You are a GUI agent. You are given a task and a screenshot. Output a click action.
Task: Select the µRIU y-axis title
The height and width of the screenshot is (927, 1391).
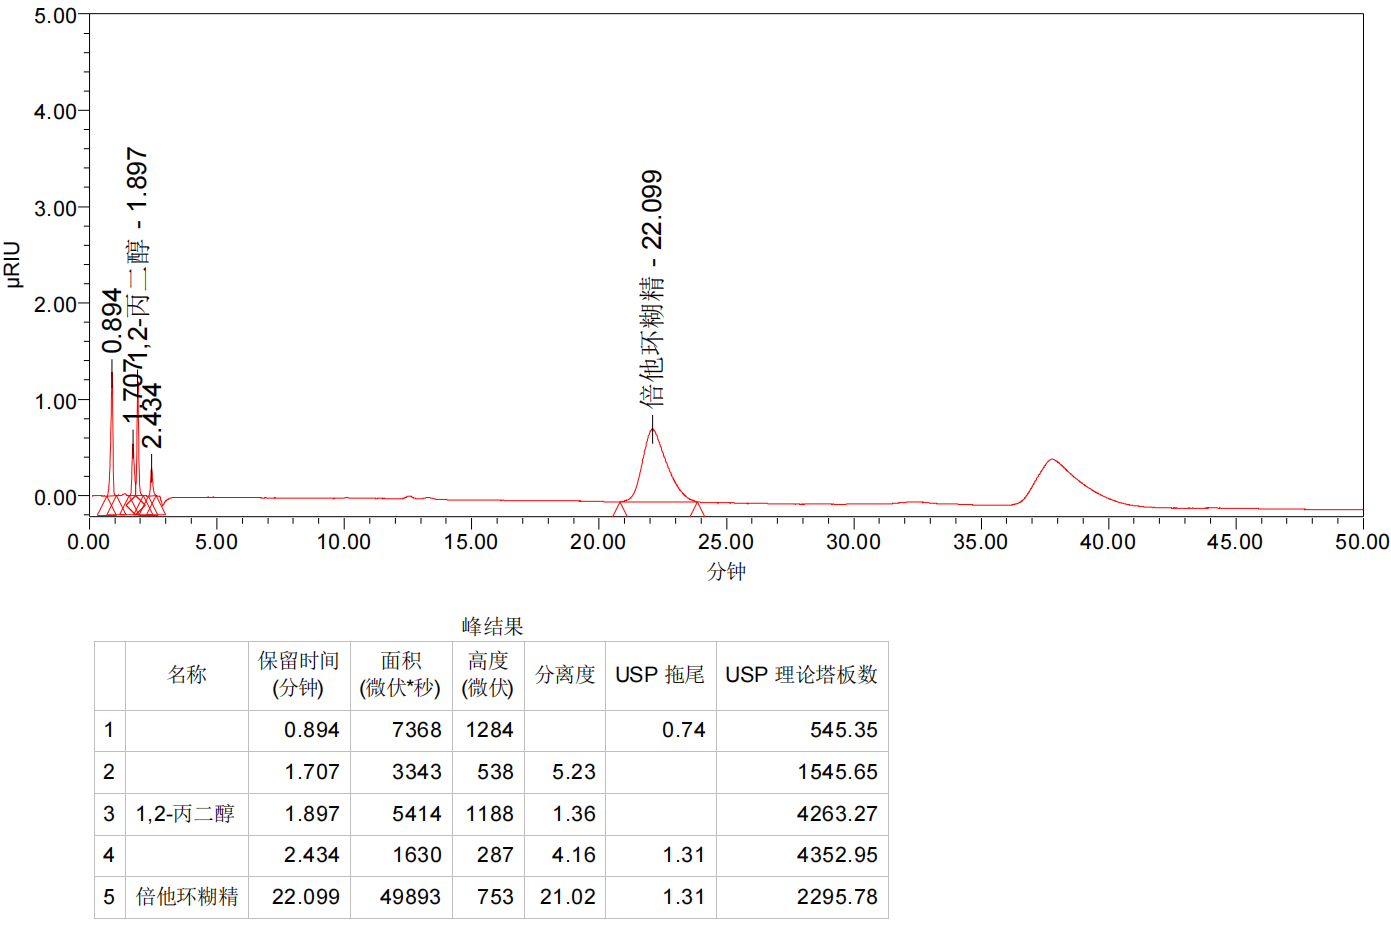point(13,264)
